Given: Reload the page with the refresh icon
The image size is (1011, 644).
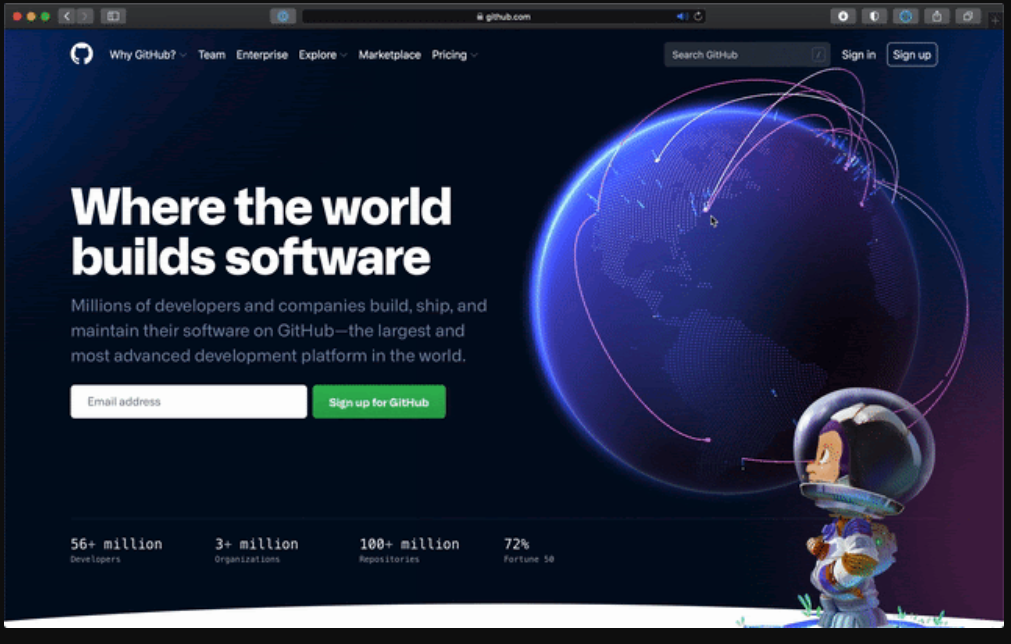Looking at the screenshot, I should [698, 17].
